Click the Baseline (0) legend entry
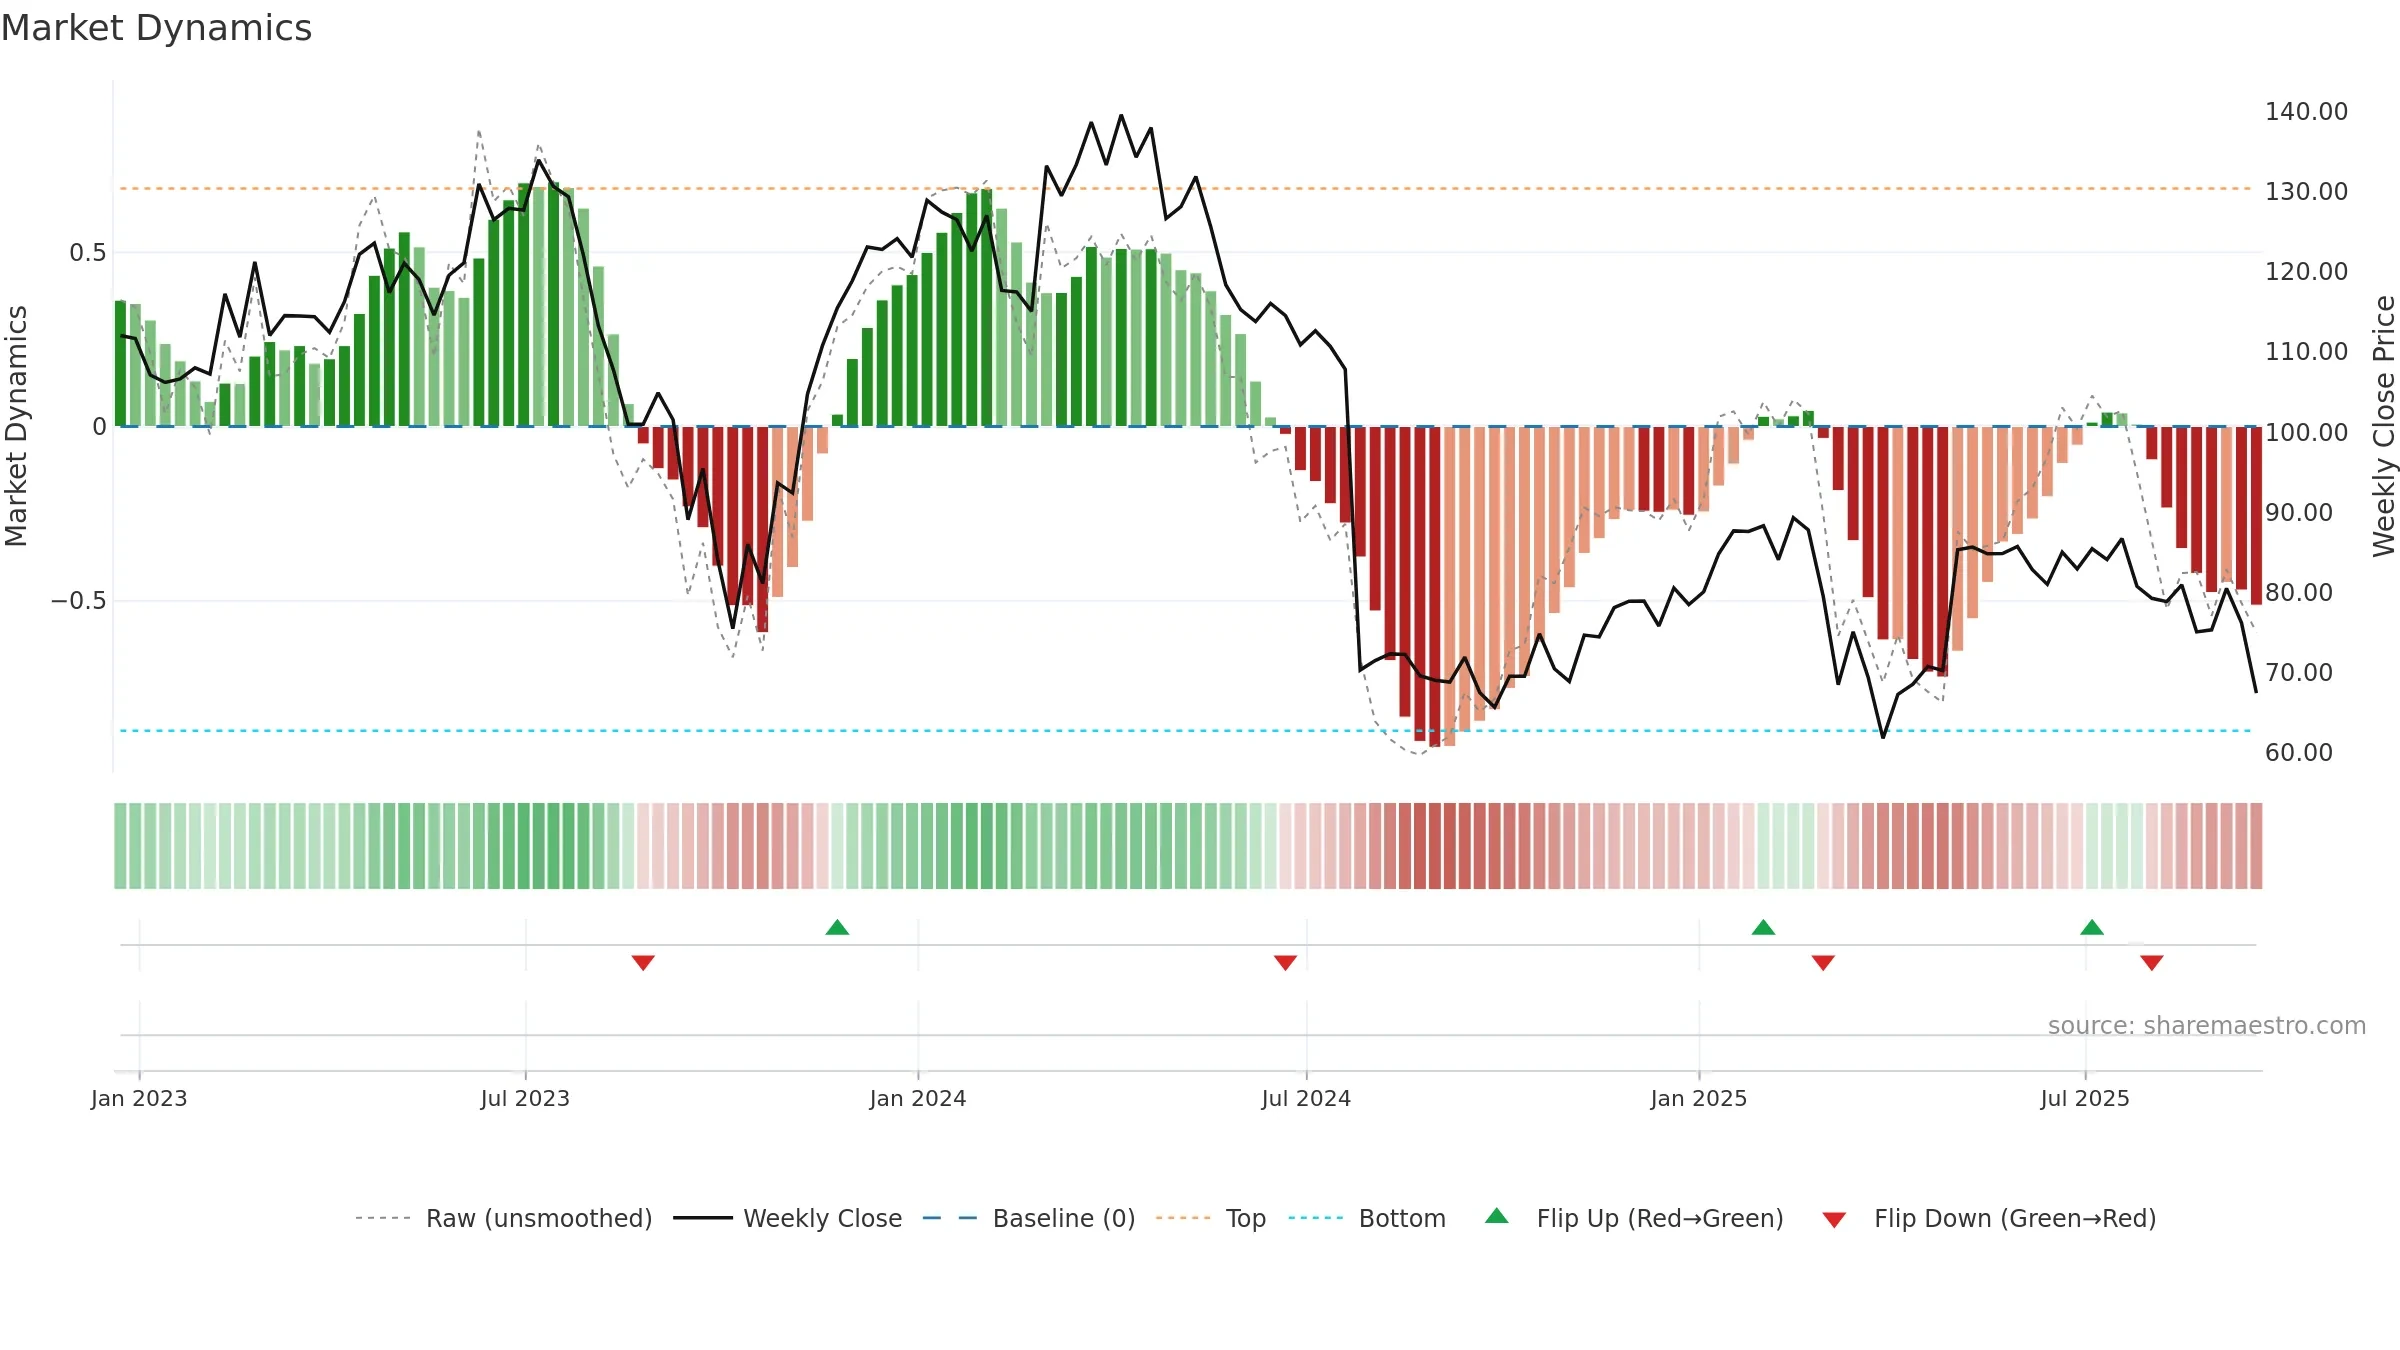 point(1029,1218)
